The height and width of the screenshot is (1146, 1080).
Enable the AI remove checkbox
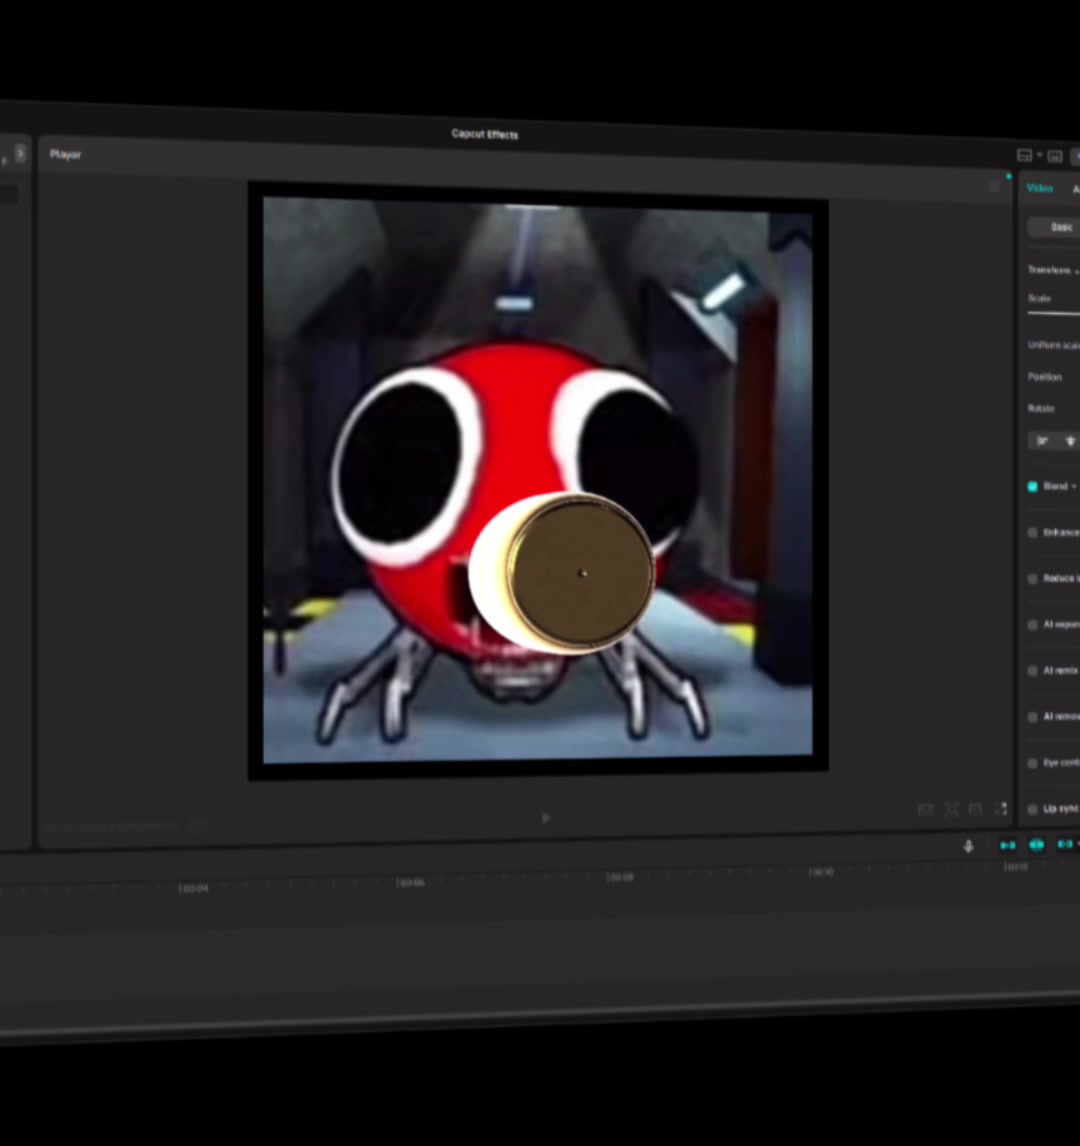point(1033,716)
